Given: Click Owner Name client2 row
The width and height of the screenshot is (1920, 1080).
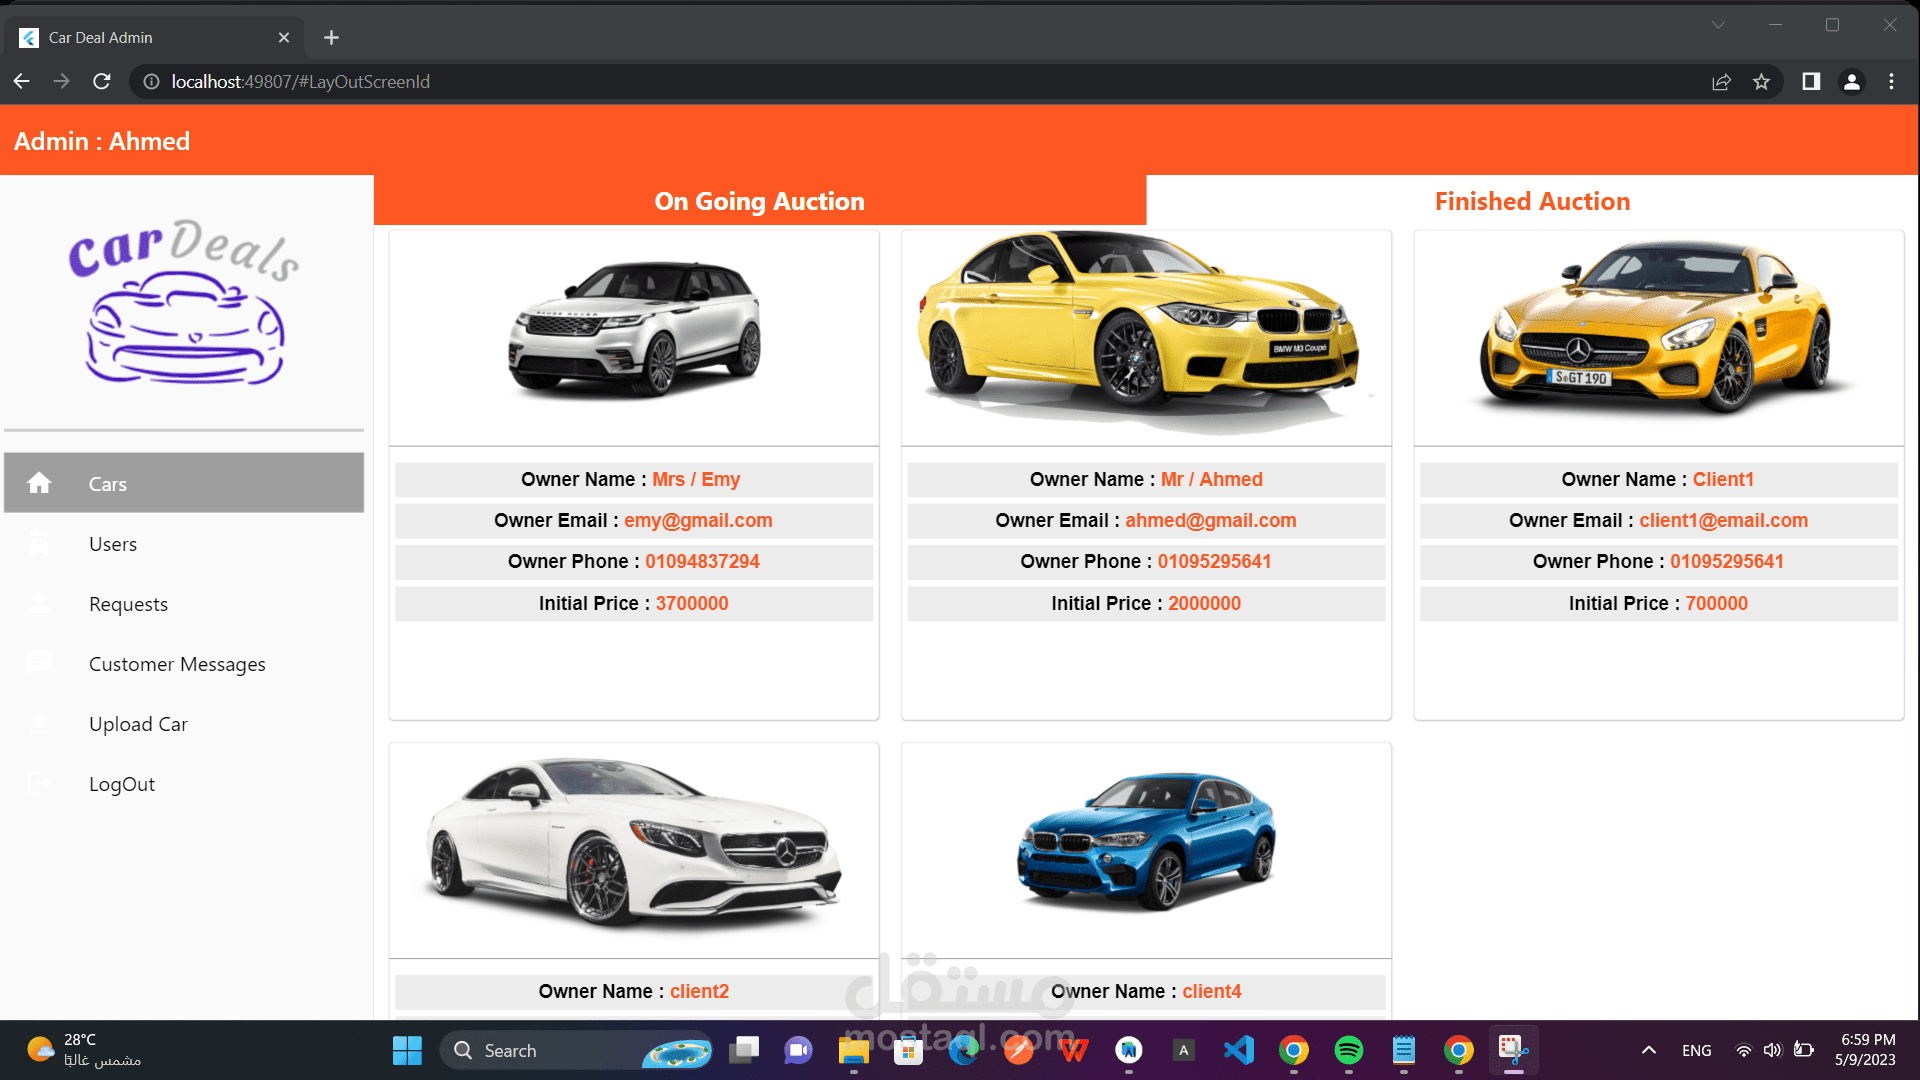Looking at the screenshot, I should coord(634,991).
